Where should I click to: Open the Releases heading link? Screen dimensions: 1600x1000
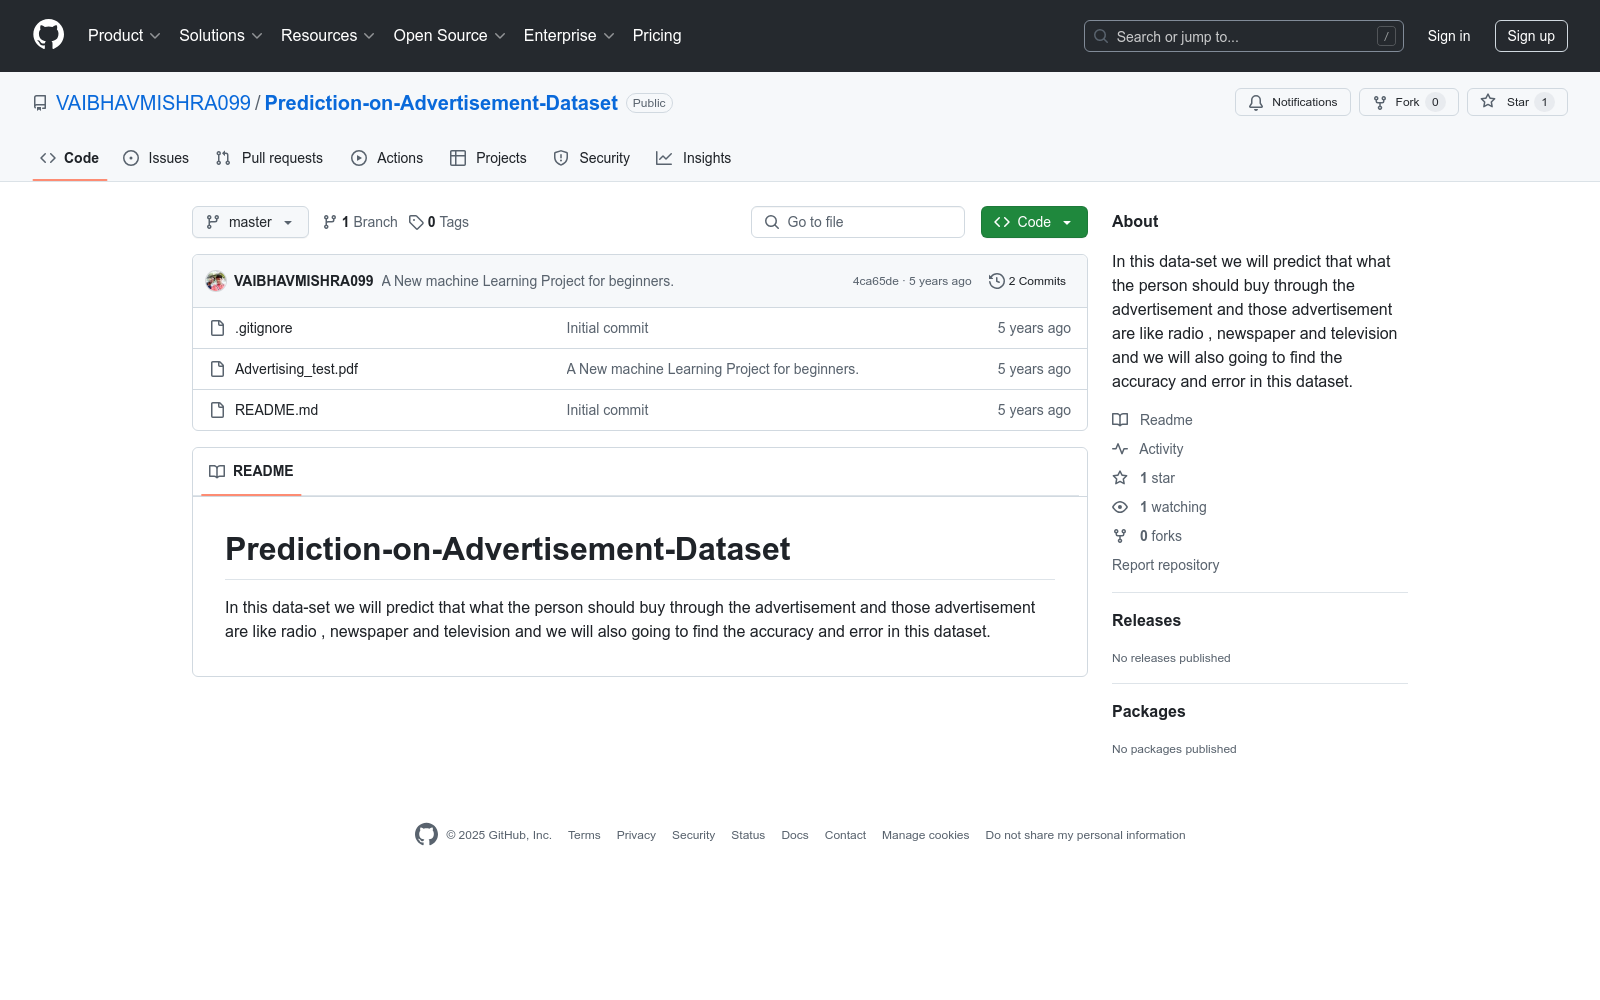[x=1146, y=620]
